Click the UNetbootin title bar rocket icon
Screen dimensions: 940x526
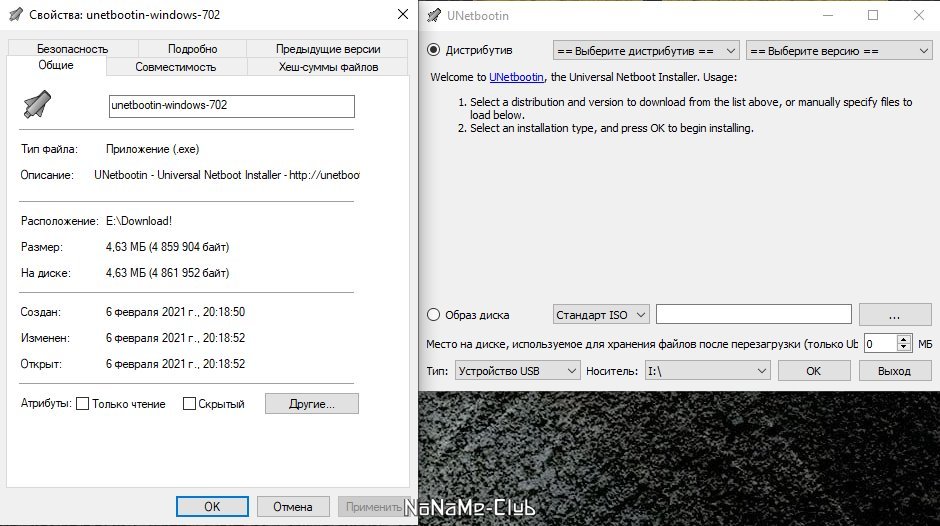click(x=434, y=16)
